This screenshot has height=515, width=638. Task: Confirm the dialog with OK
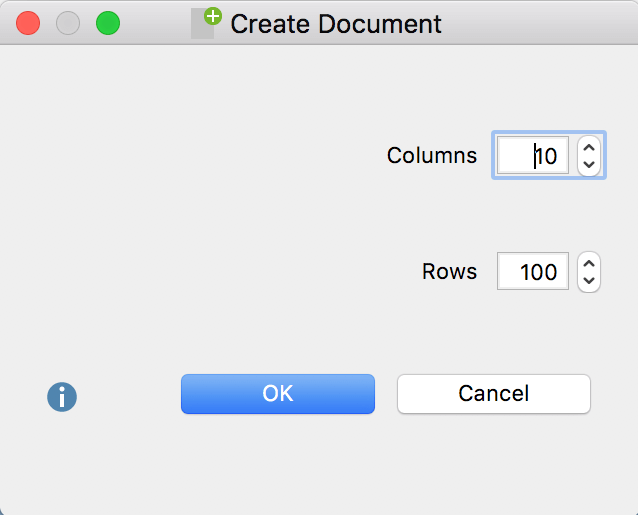pyautogui.click(x=278, y=394)
